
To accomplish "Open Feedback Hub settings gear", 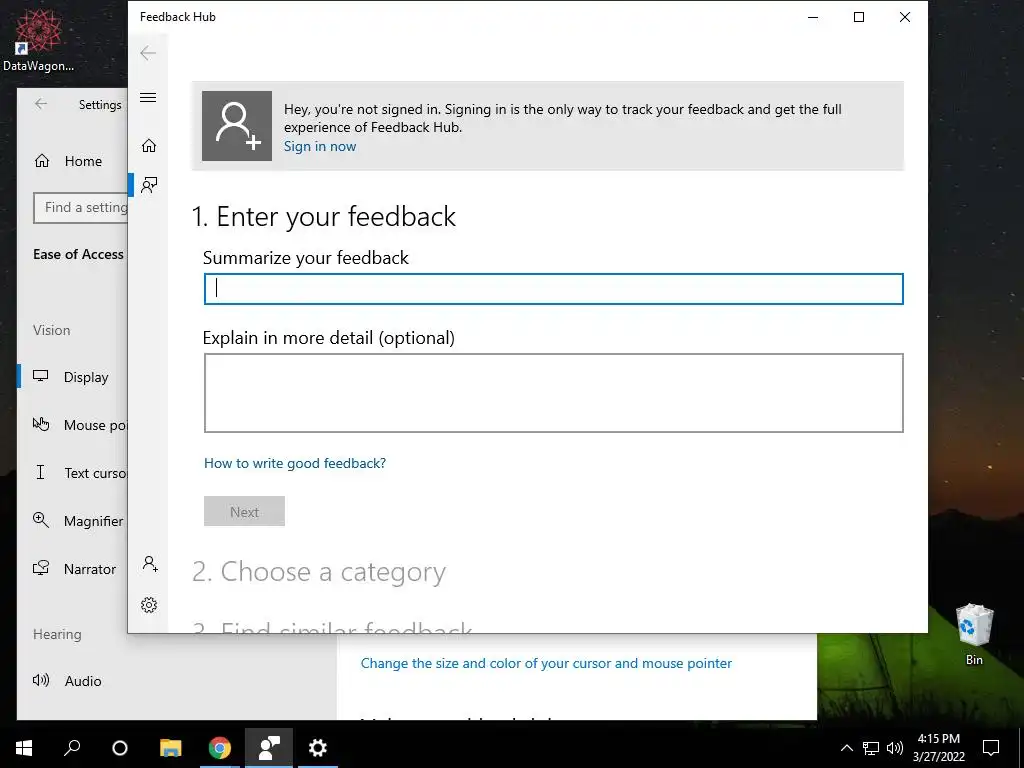I will coord(149,605).
